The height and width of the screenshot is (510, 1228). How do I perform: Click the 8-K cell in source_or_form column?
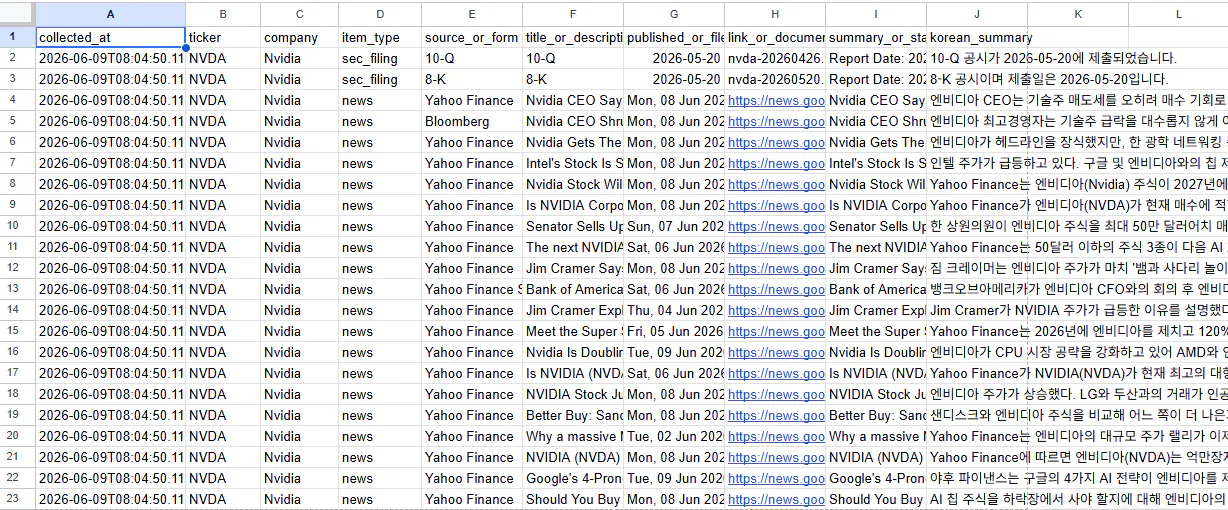[x=472, y=79]
